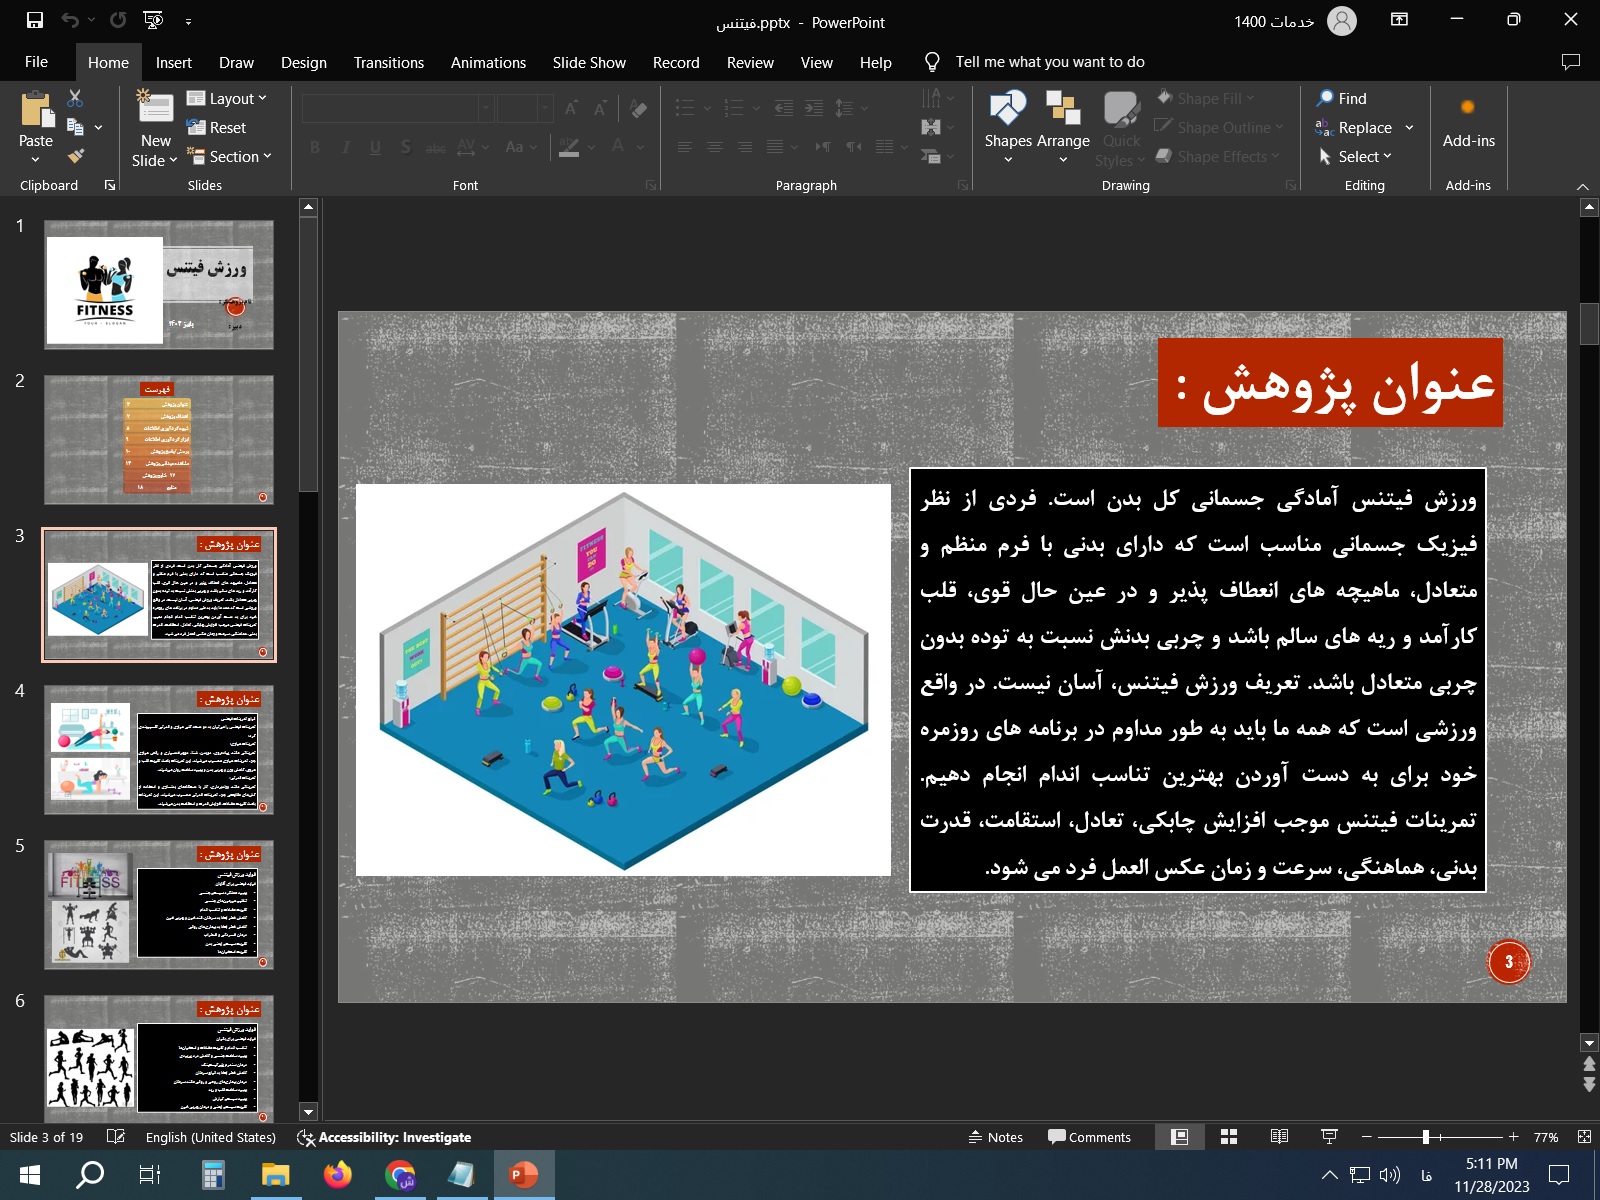1600x1200 pixels.
Task: Switch to Reading View
Action: point(1279,1137)
